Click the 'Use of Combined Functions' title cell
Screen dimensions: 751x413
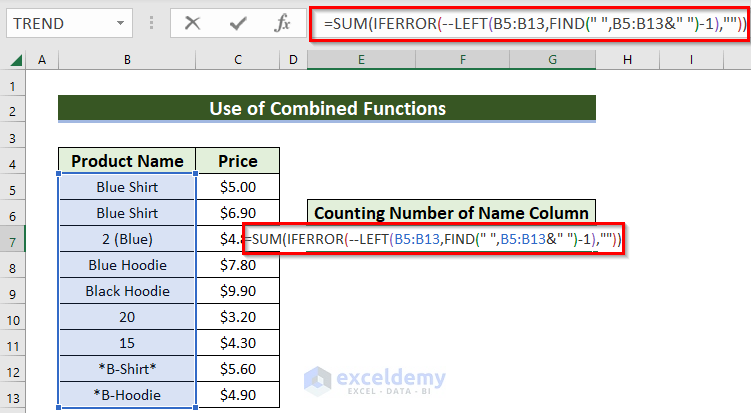pos(327,108)
